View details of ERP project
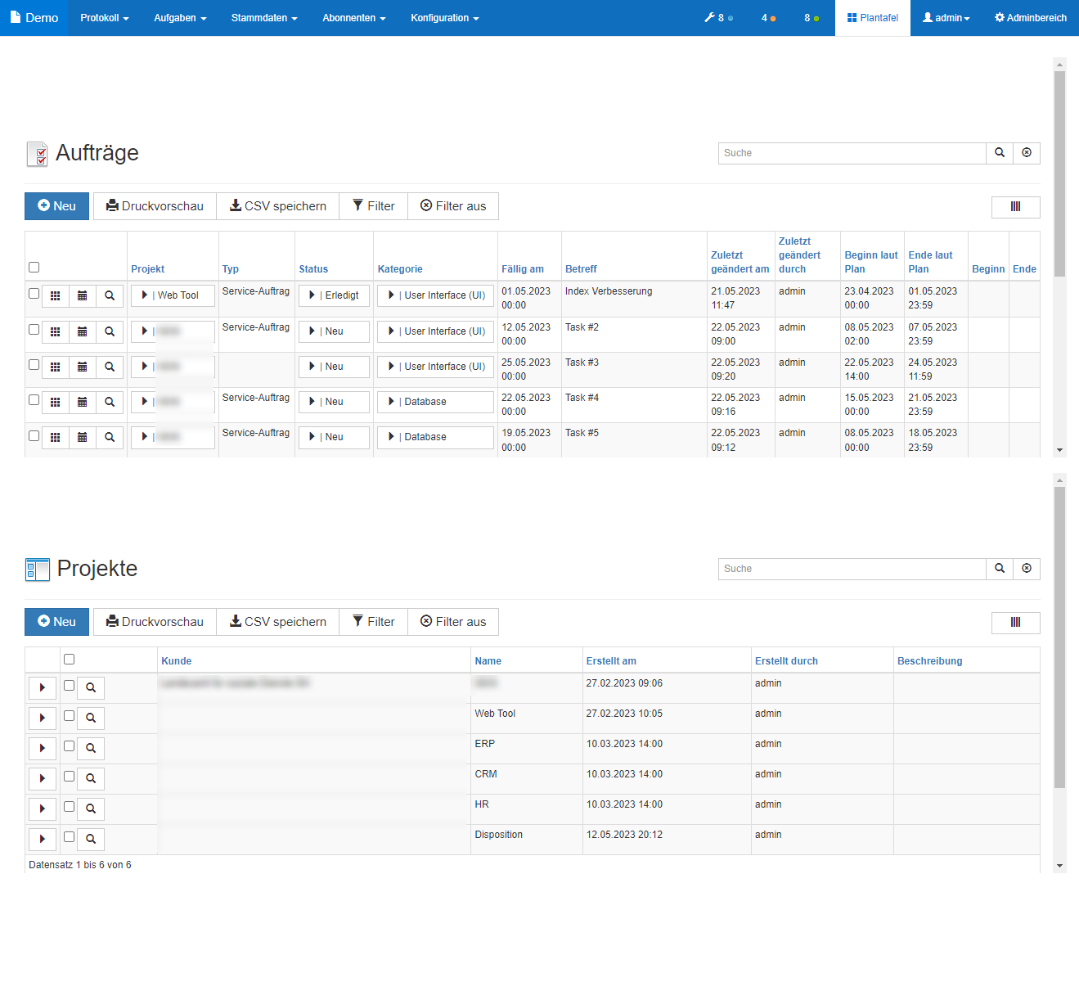 (x=91, y=748)
